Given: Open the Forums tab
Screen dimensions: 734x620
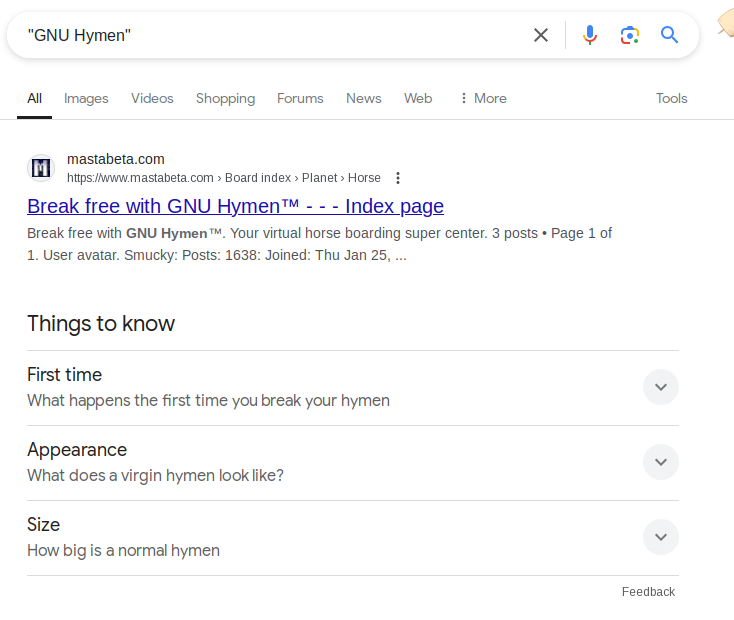Looking at the screenshot, I should click(300, 98).
